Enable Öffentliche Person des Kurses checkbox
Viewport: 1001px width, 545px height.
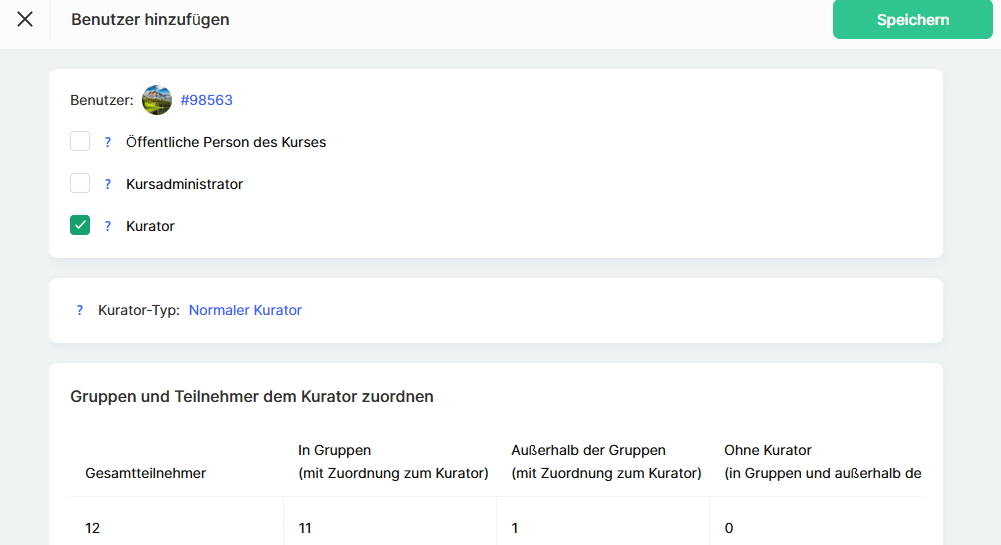80,142
